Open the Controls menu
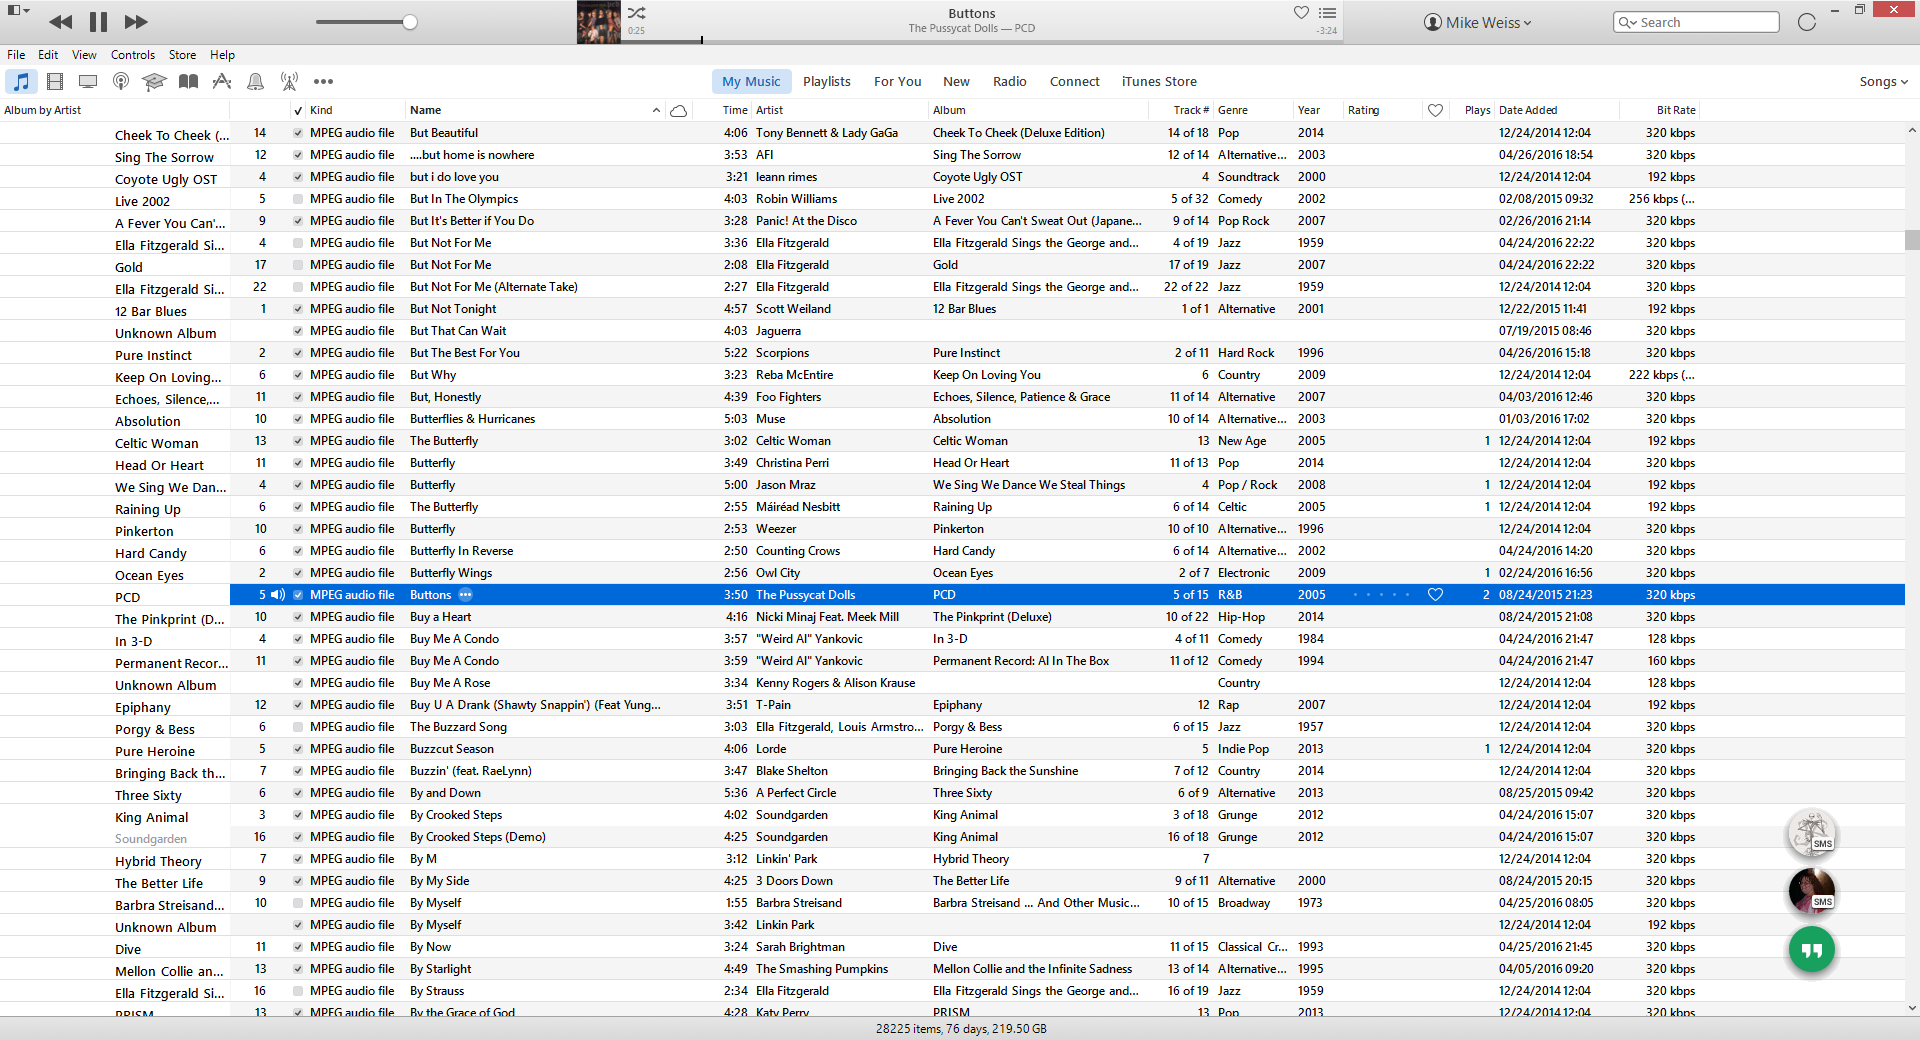 click(133, 55)
